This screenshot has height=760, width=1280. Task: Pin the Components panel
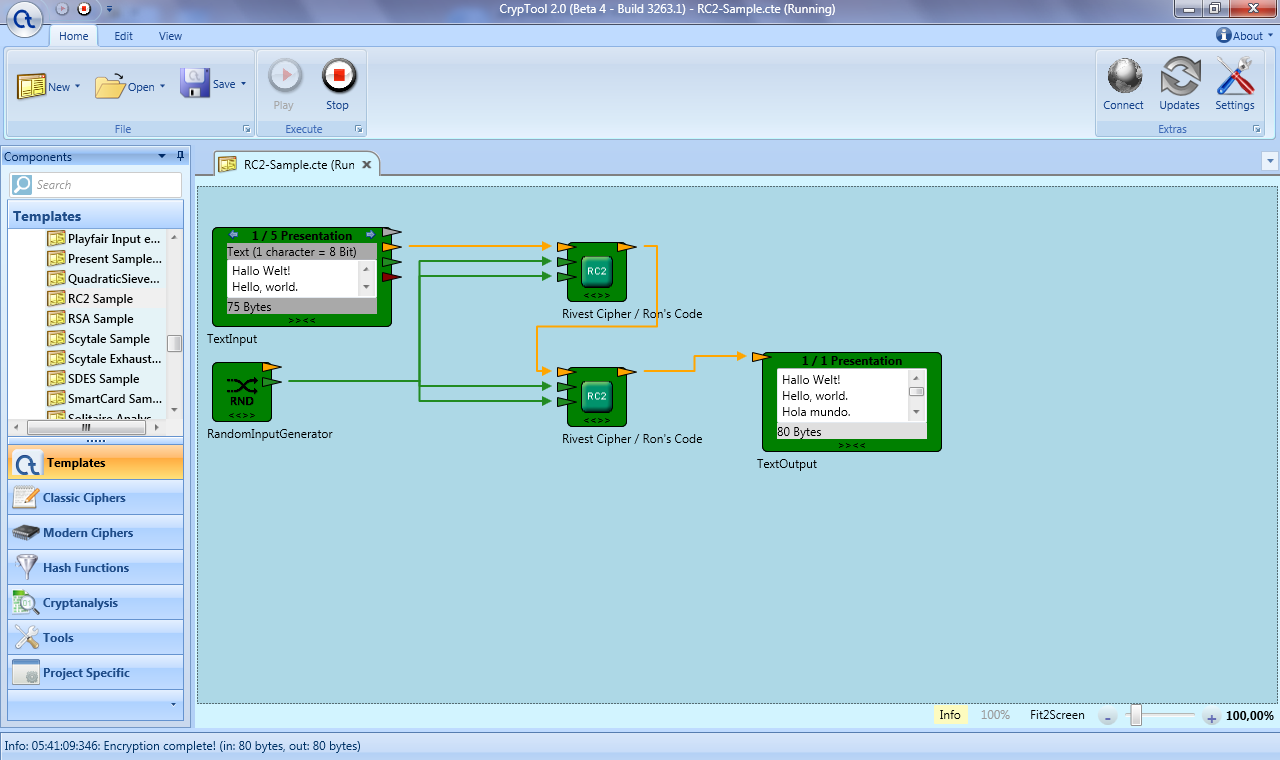pyautogui.click(x=181, y=156)
